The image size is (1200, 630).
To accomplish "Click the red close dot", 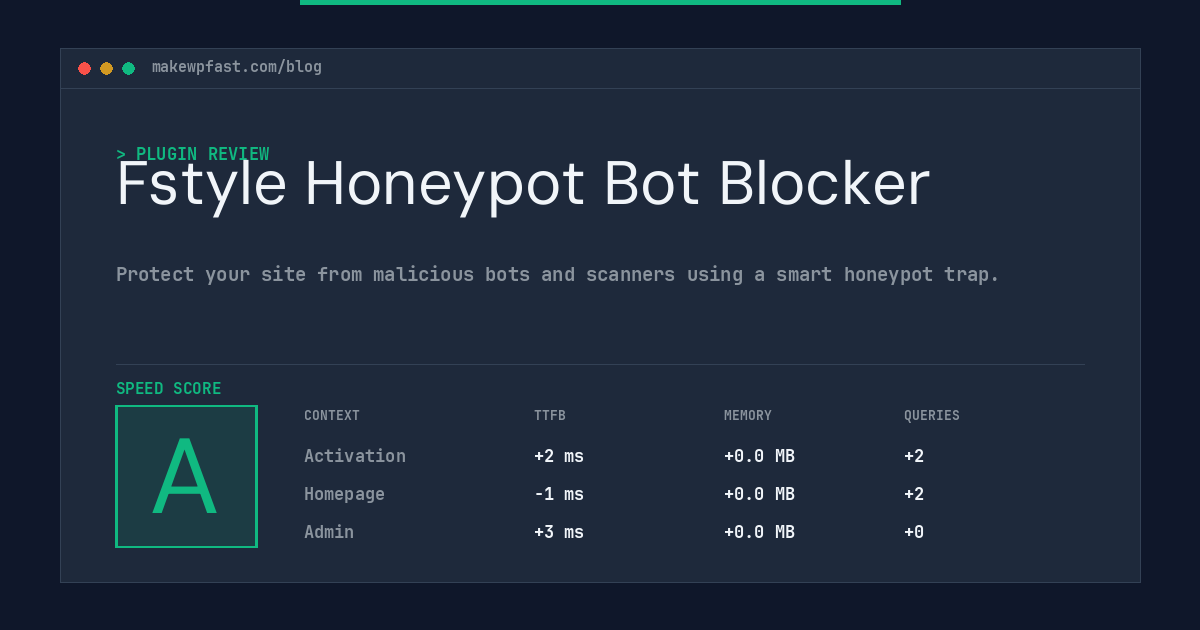I will 84,68.
